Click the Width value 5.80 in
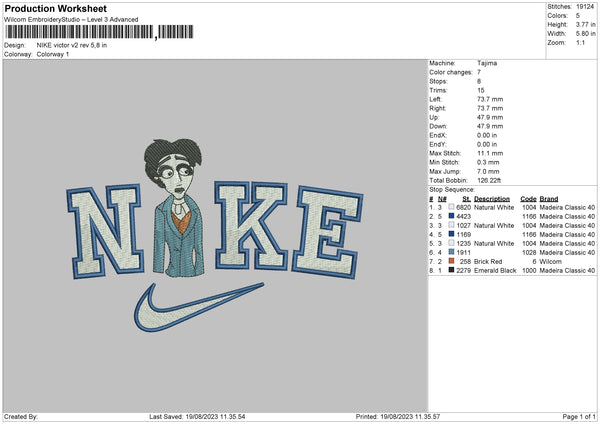Image resolution: width=600 pixels, height=424 pixels. pyautogui.click(x=585, y=34)
